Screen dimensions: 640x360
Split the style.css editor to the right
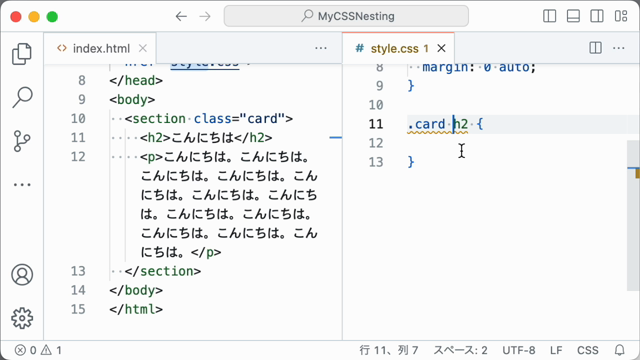[x=596, y=48]
